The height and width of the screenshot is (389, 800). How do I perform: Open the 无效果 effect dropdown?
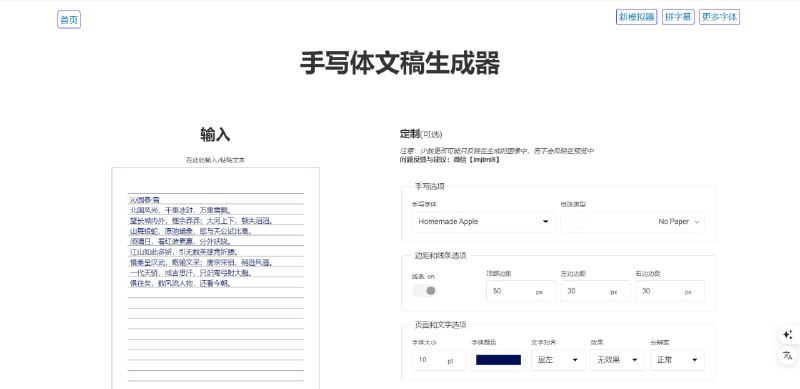pyautogui.click(x=617, y=360)
